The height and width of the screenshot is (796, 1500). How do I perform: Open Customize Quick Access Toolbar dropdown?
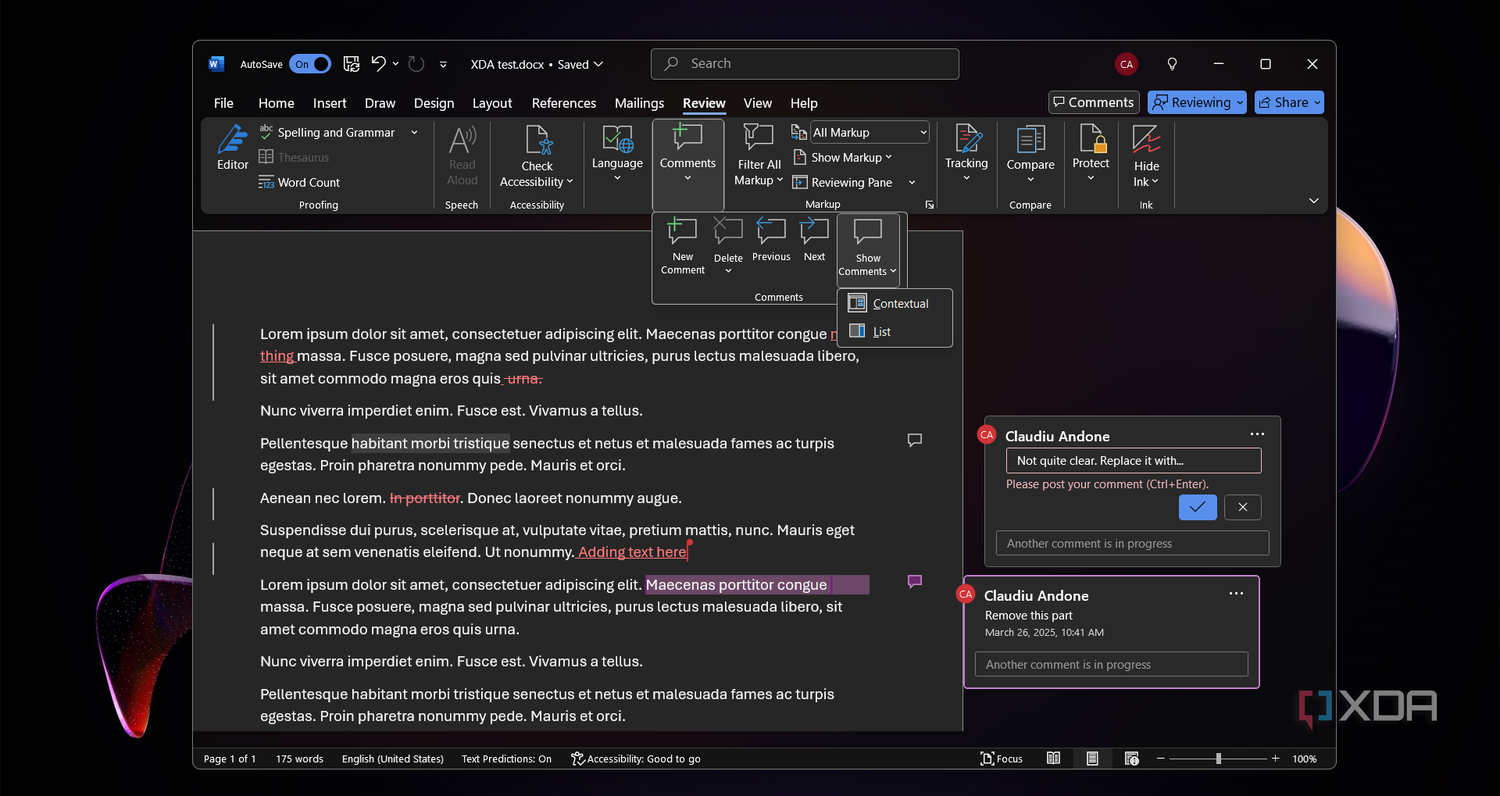coord(443,64)
